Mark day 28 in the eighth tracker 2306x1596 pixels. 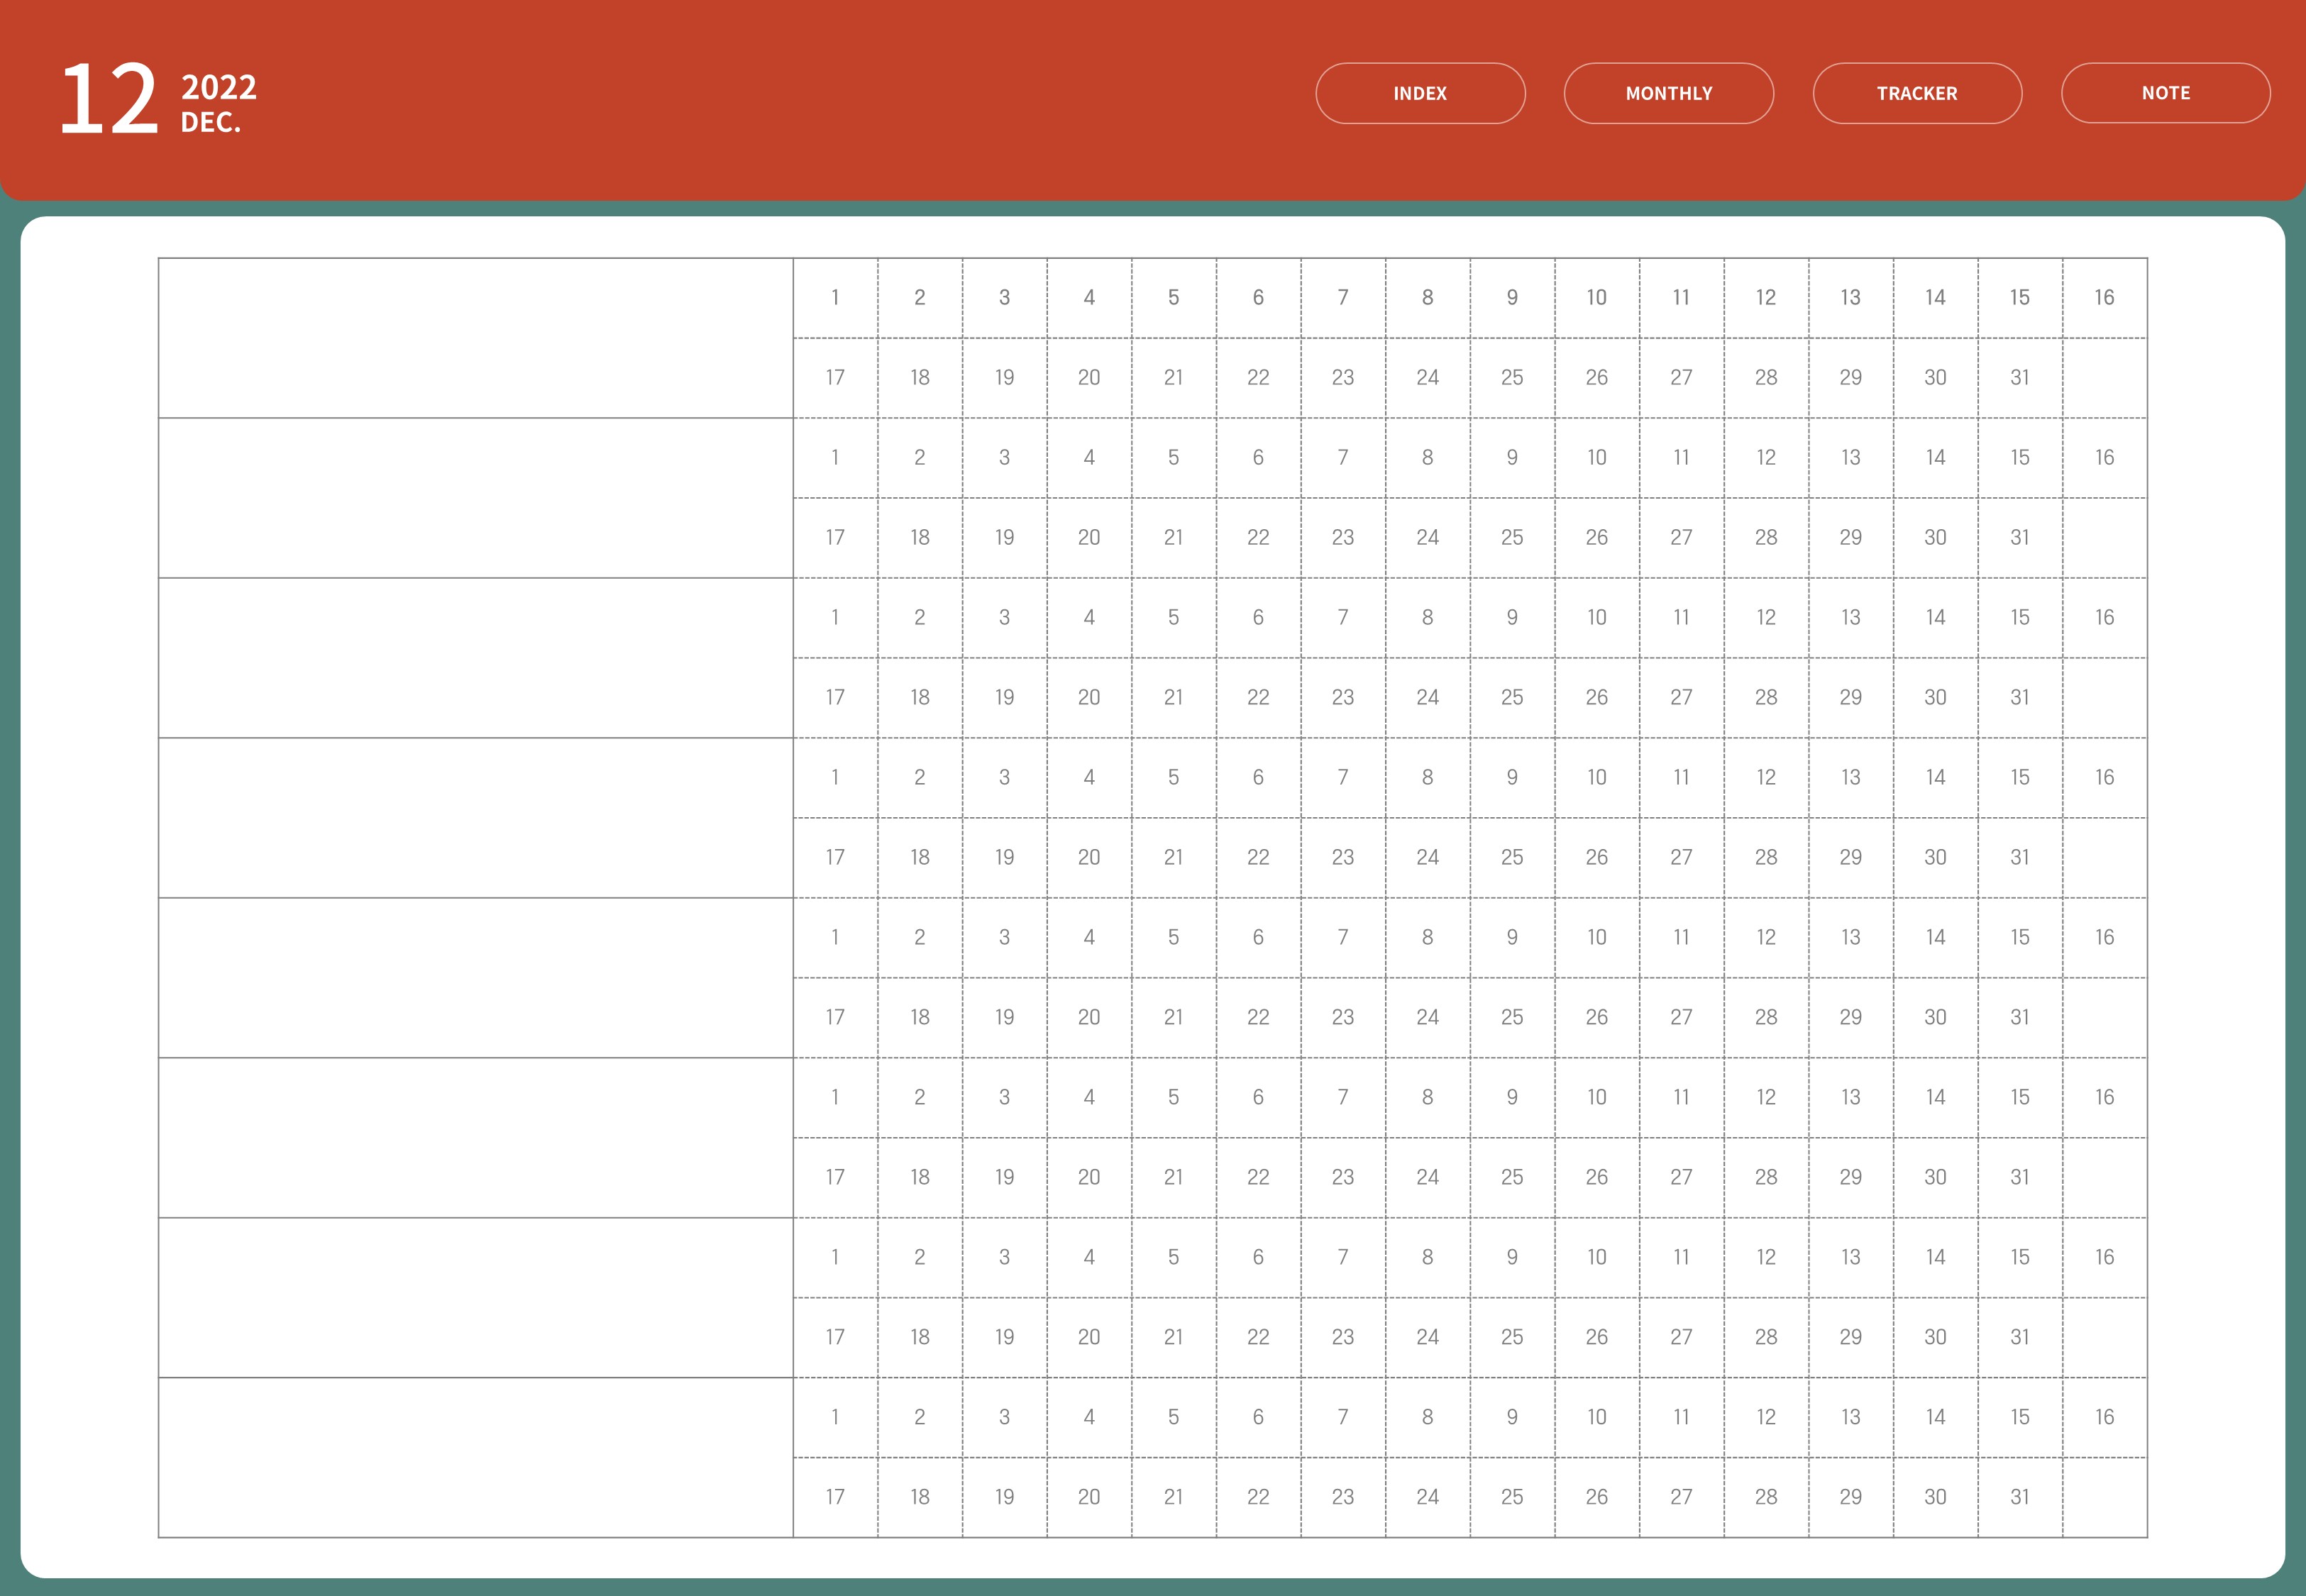tap(1766, 1498)
